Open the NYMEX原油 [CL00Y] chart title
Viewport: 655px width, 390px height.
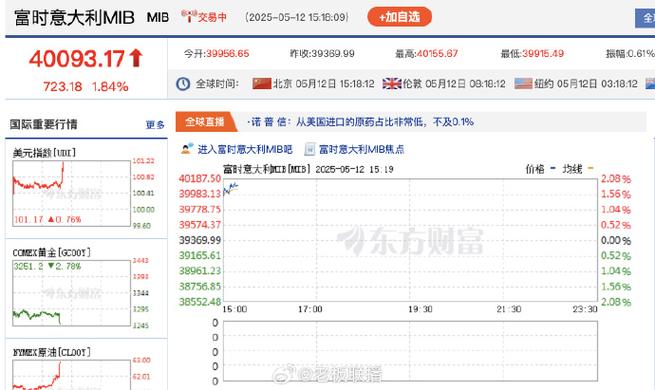pyautogui.click(x=51, y=352)
